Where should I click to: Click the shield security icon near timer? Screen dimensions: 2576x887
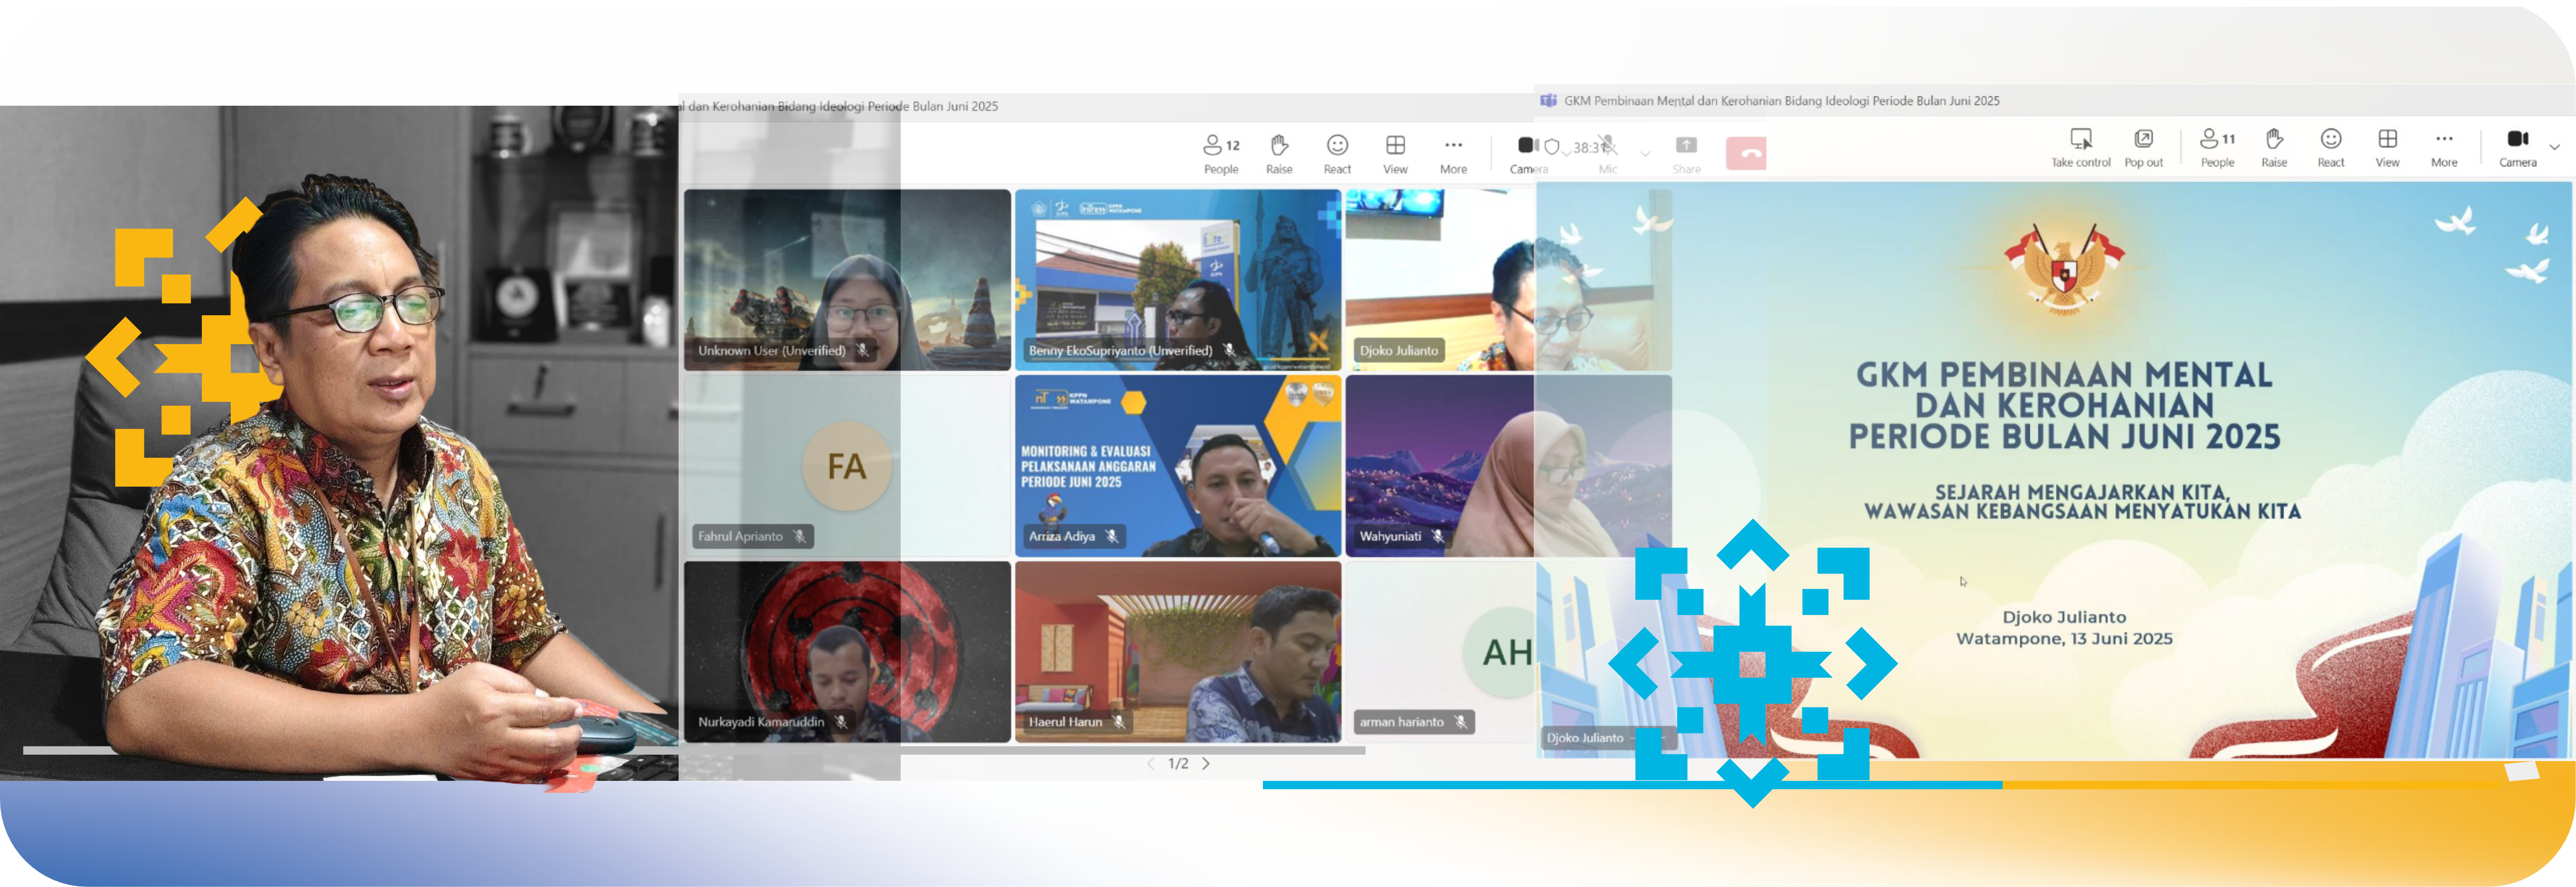click(1552, 147)
